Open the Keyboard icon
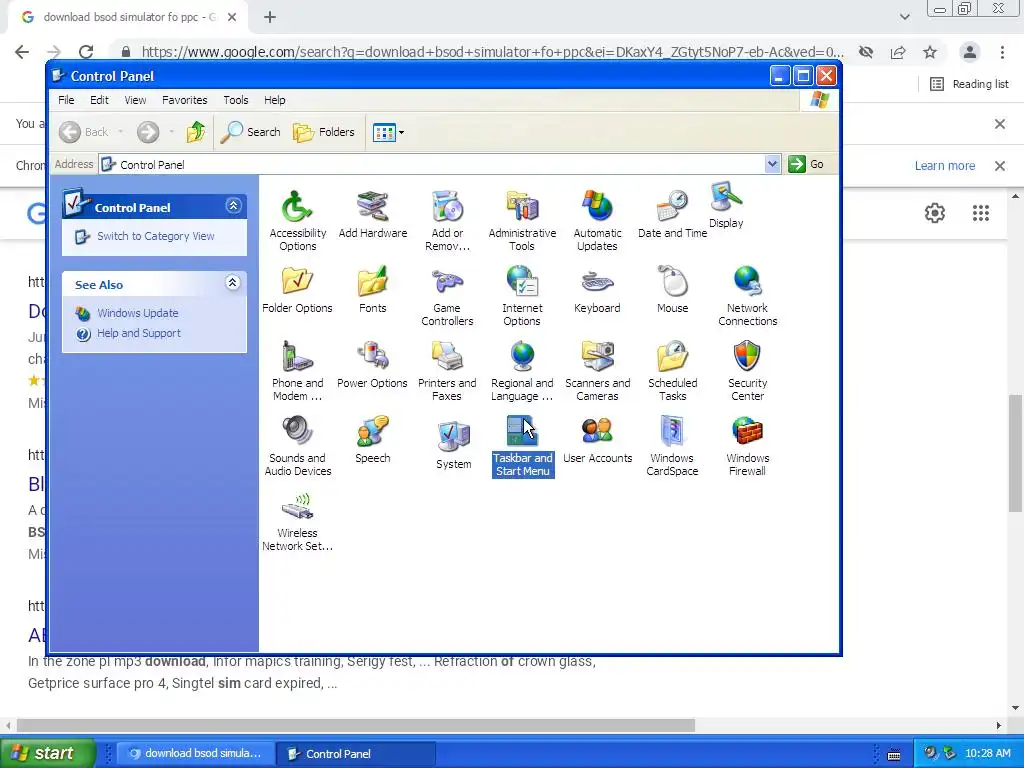 [x=597, y=290]
